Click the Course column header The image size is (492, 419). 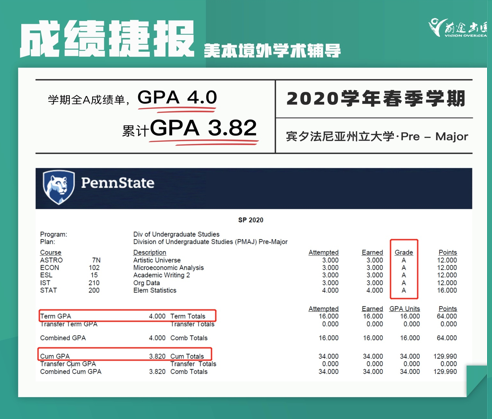point(51,252)
